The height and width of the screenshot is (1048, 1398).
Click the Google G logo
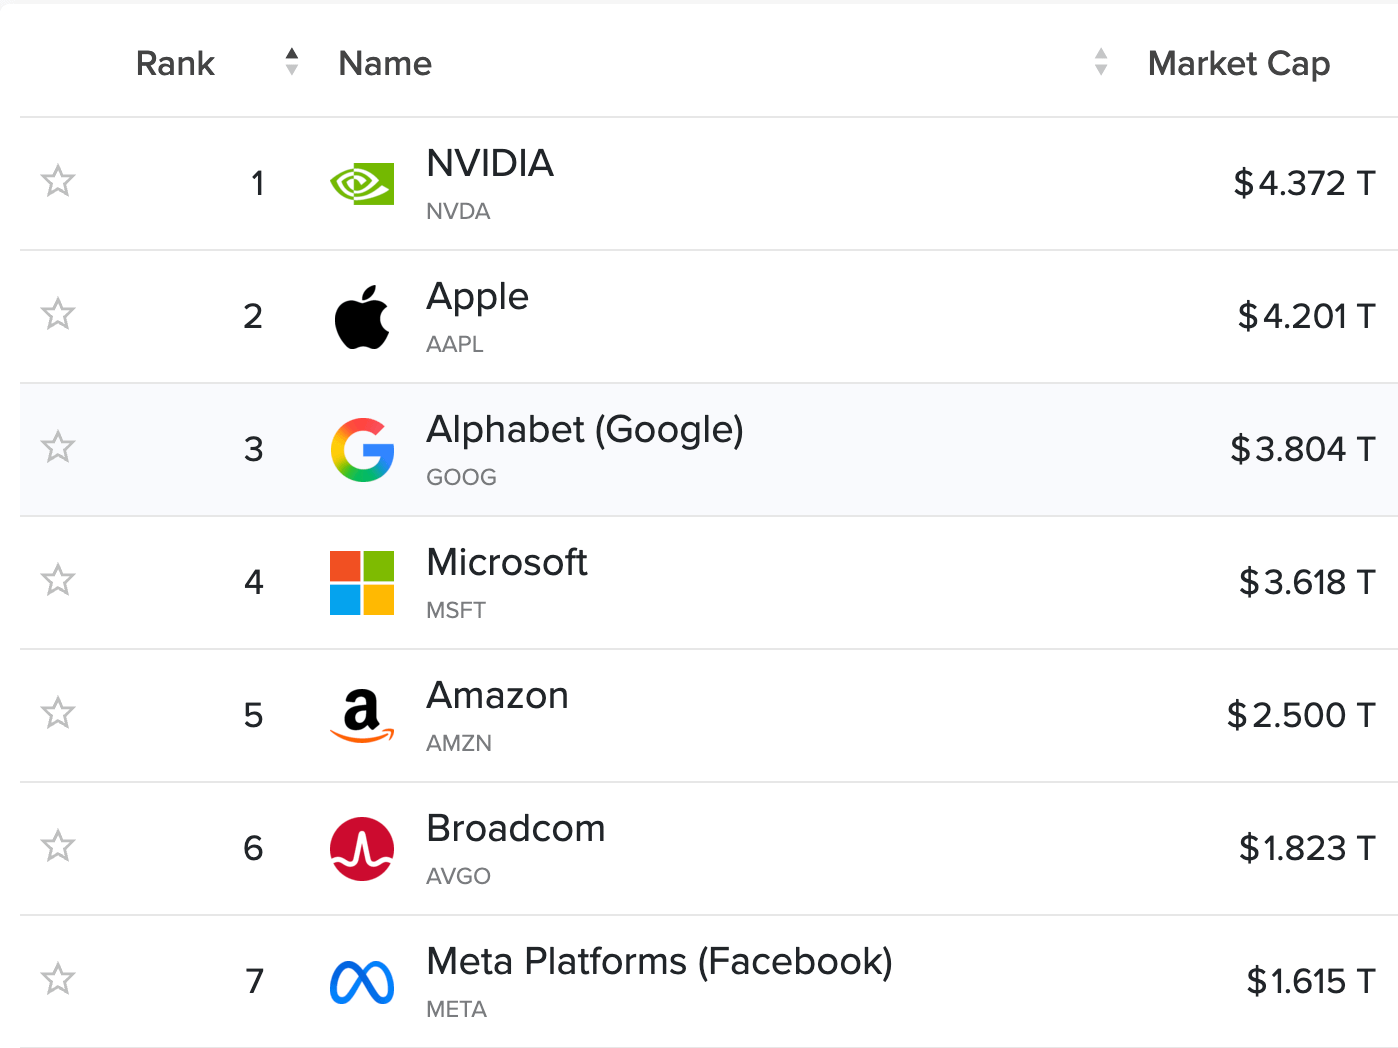[362, 450]
